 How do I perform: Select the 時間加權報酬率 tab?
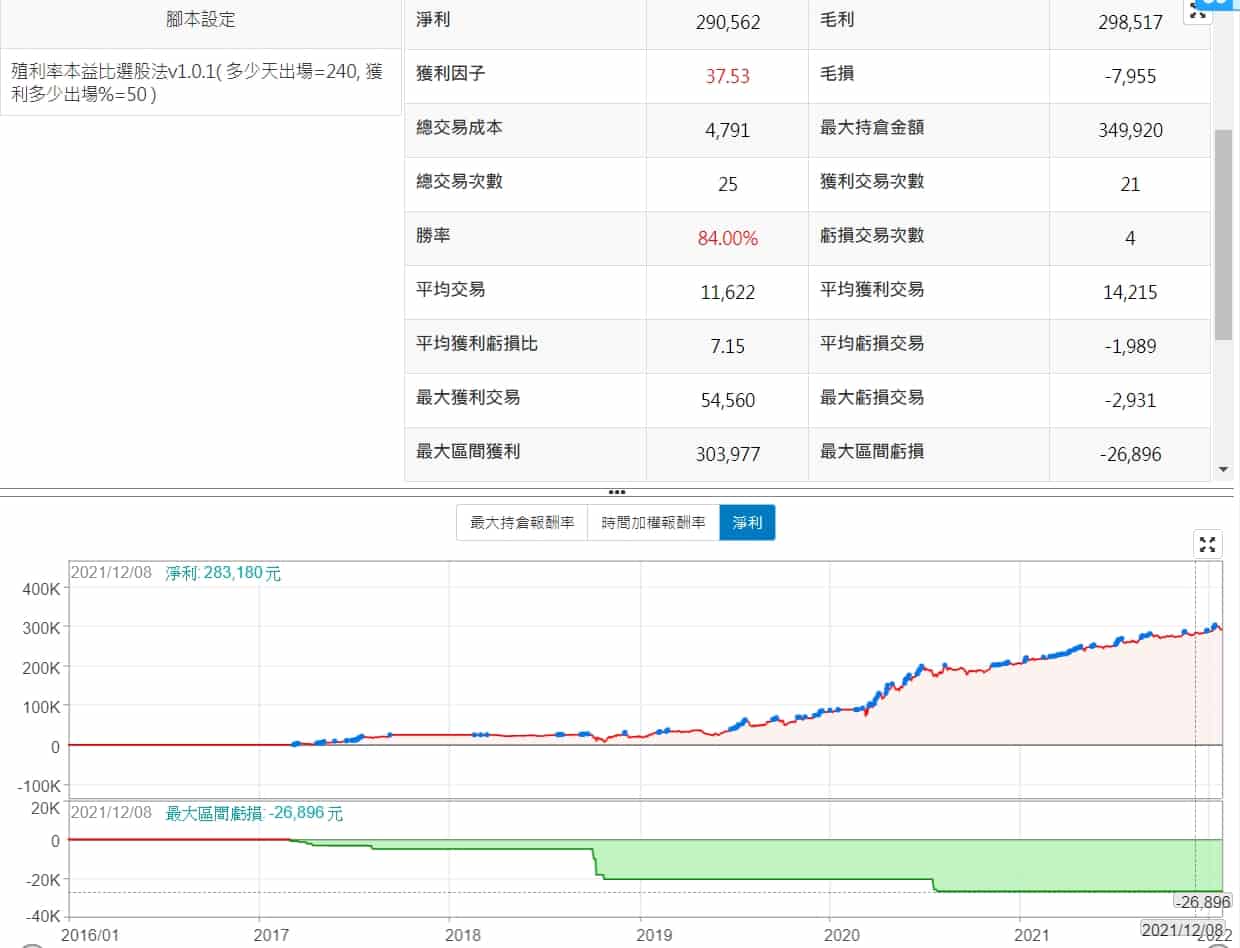(x=653, y=523)
